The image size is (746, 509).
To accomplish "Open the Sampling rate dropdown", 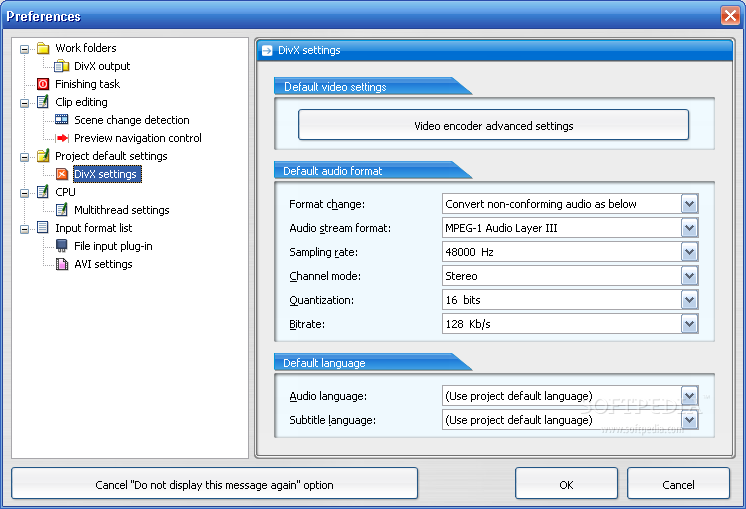I will coord(689,252).
